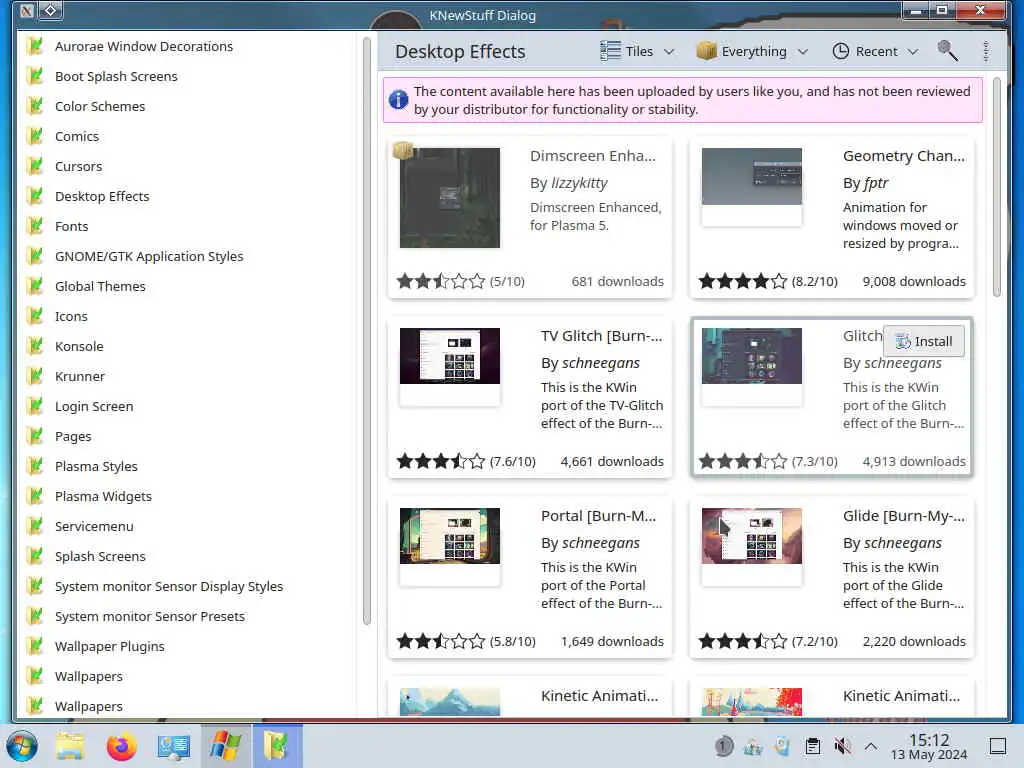This screenshot has width=1024, height=768.
Task: Open the Tiles view mode dropdown
Action: (x=637, y=51)
